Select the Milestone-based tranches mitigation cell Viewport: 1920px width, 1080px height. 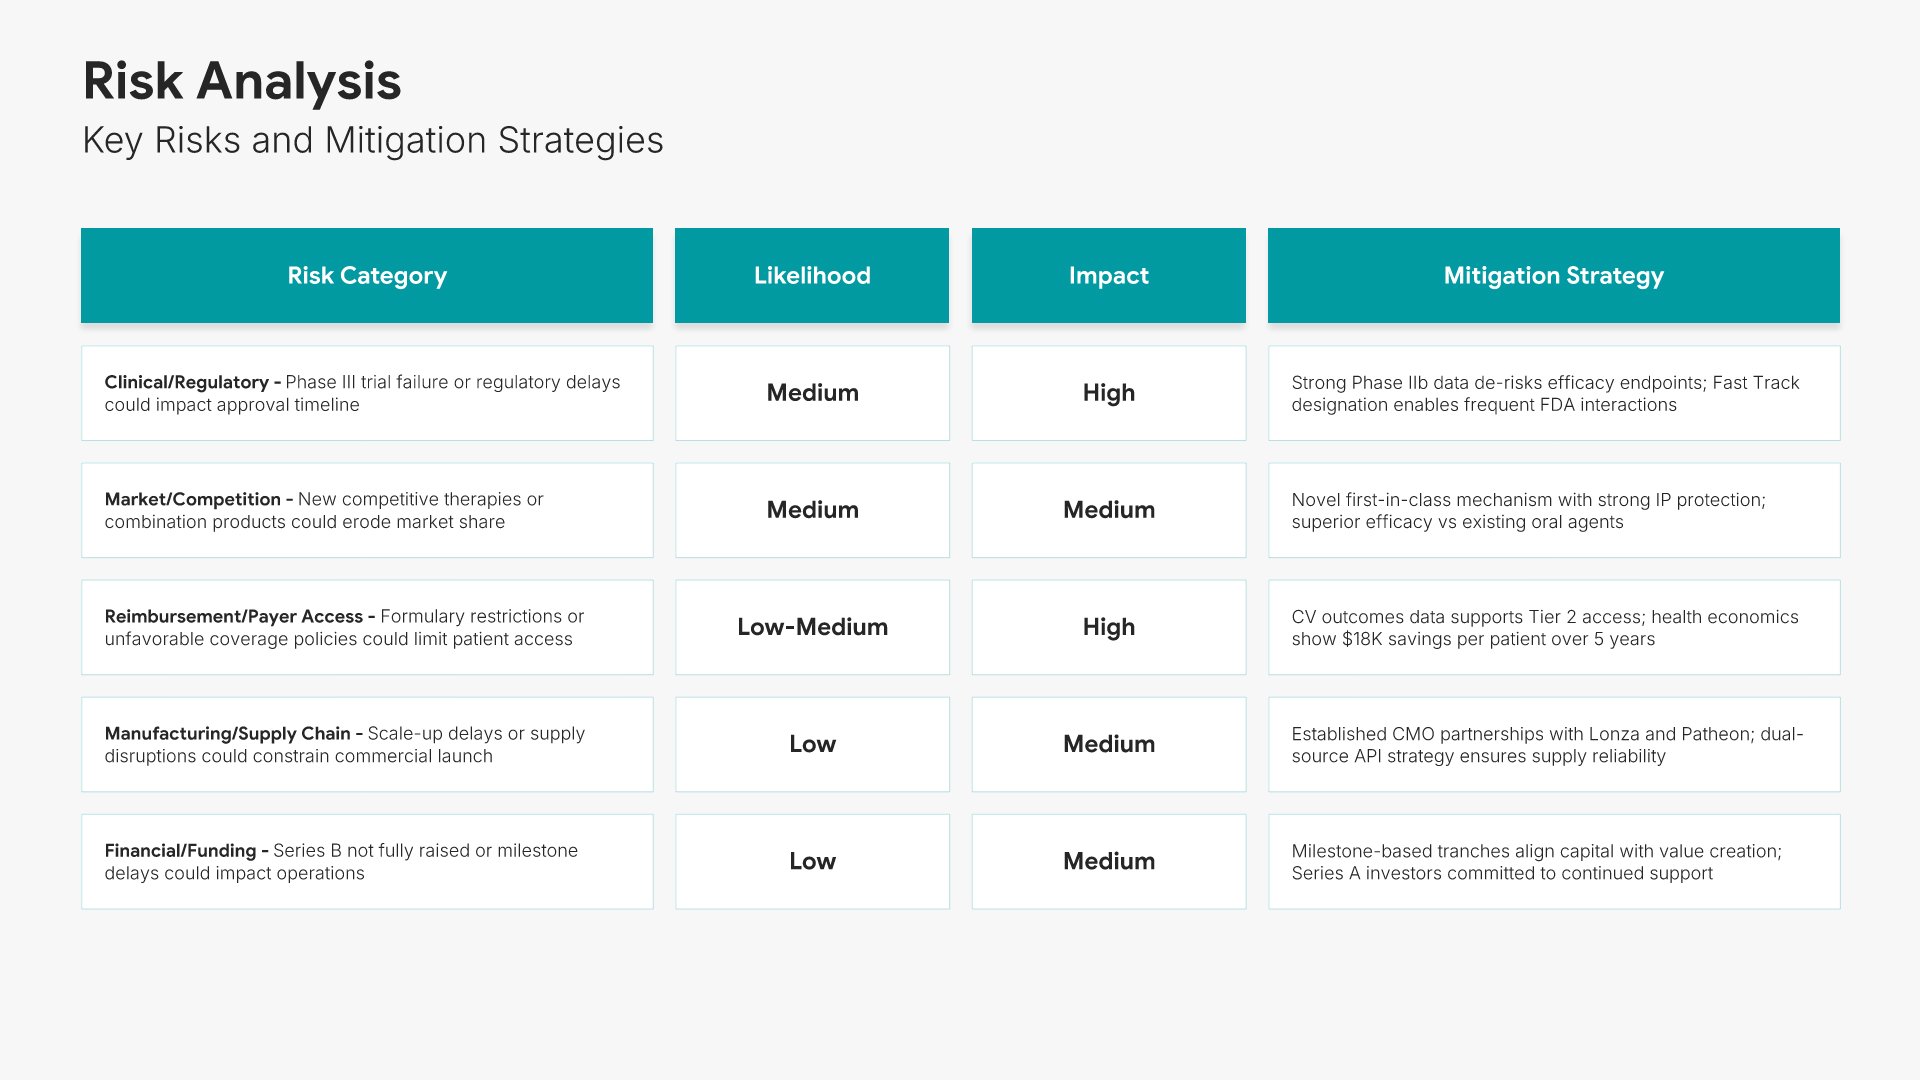pyautogui.click(x=1553, y=861)
